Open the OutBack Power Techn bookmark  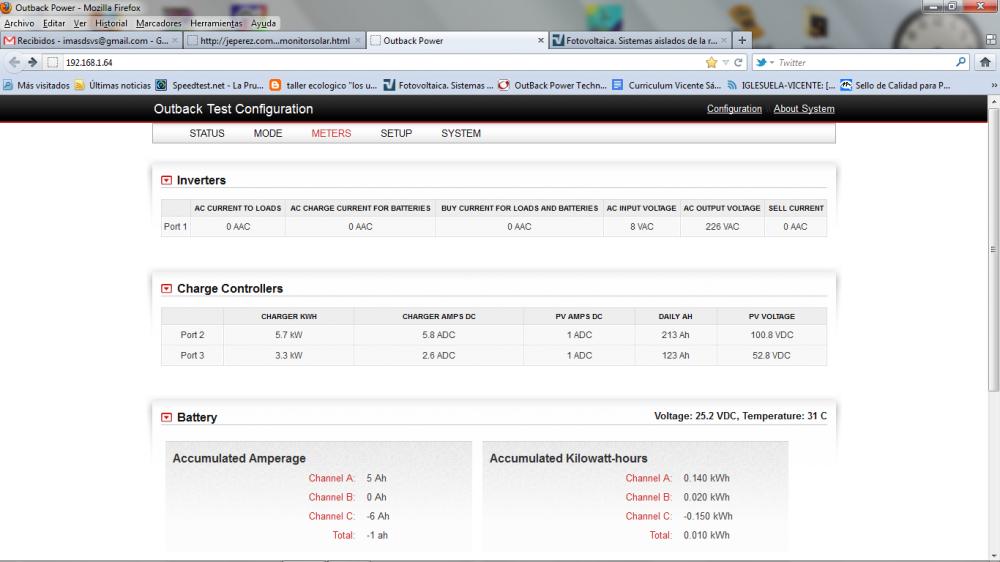click(x=552, y=85)
